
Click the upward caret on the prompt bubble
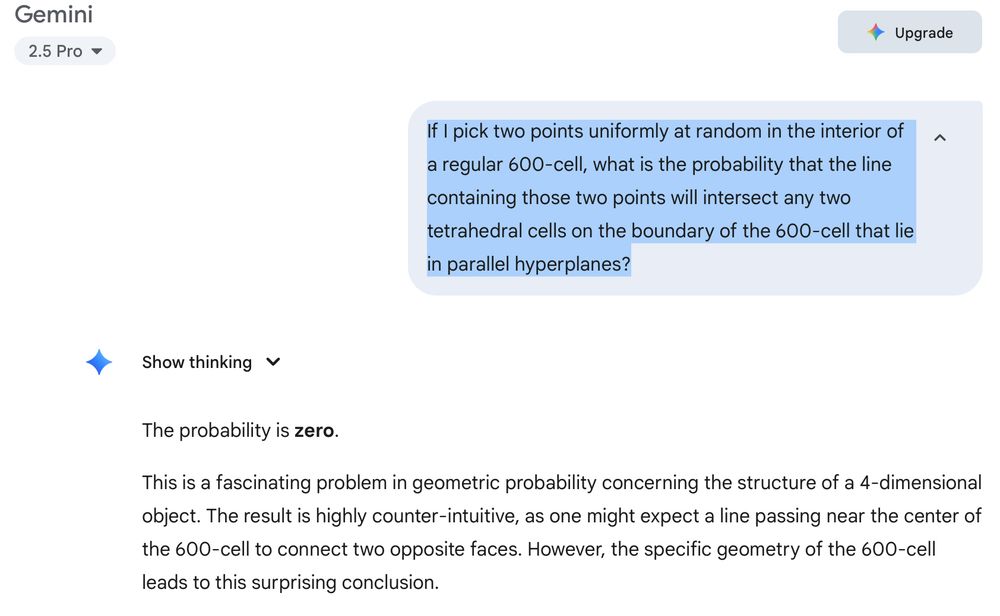pos(939,137)
